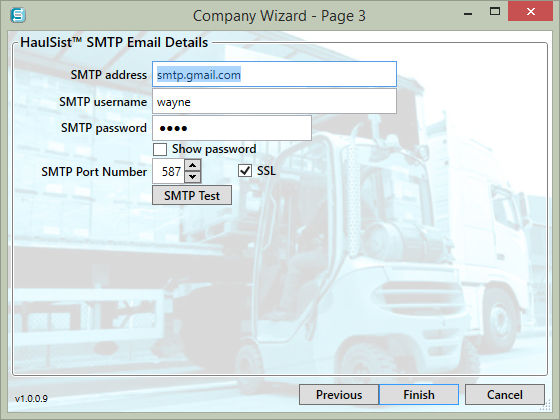The width and height of the screenshot is (560, 420).
Task: Focus the SMTP address field
Action: tap(274, 74)
